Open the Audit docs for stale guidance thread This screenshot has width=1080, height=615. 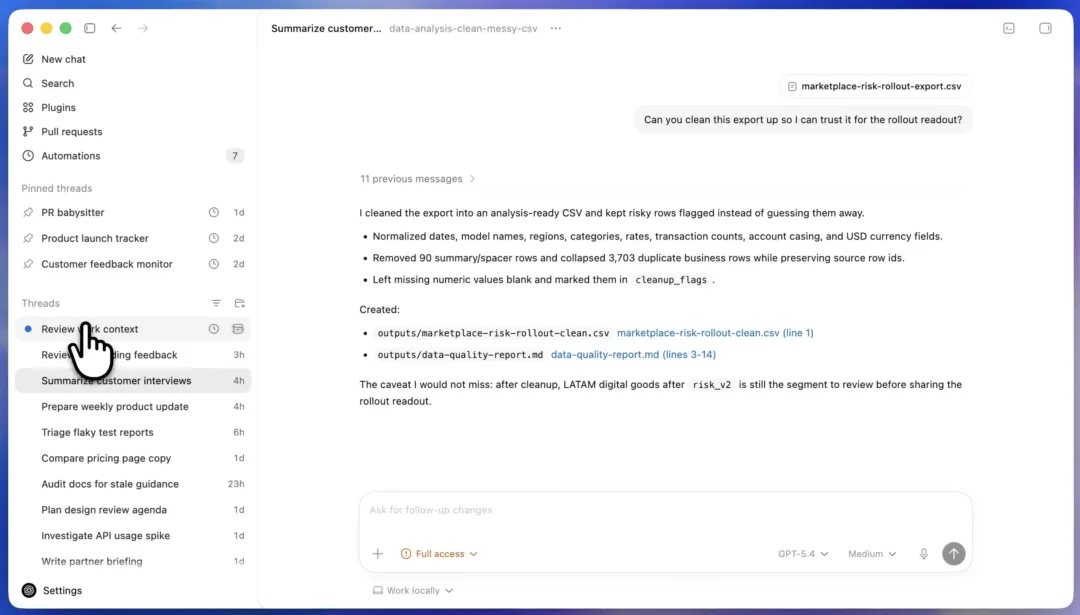(x=133, y=484)
